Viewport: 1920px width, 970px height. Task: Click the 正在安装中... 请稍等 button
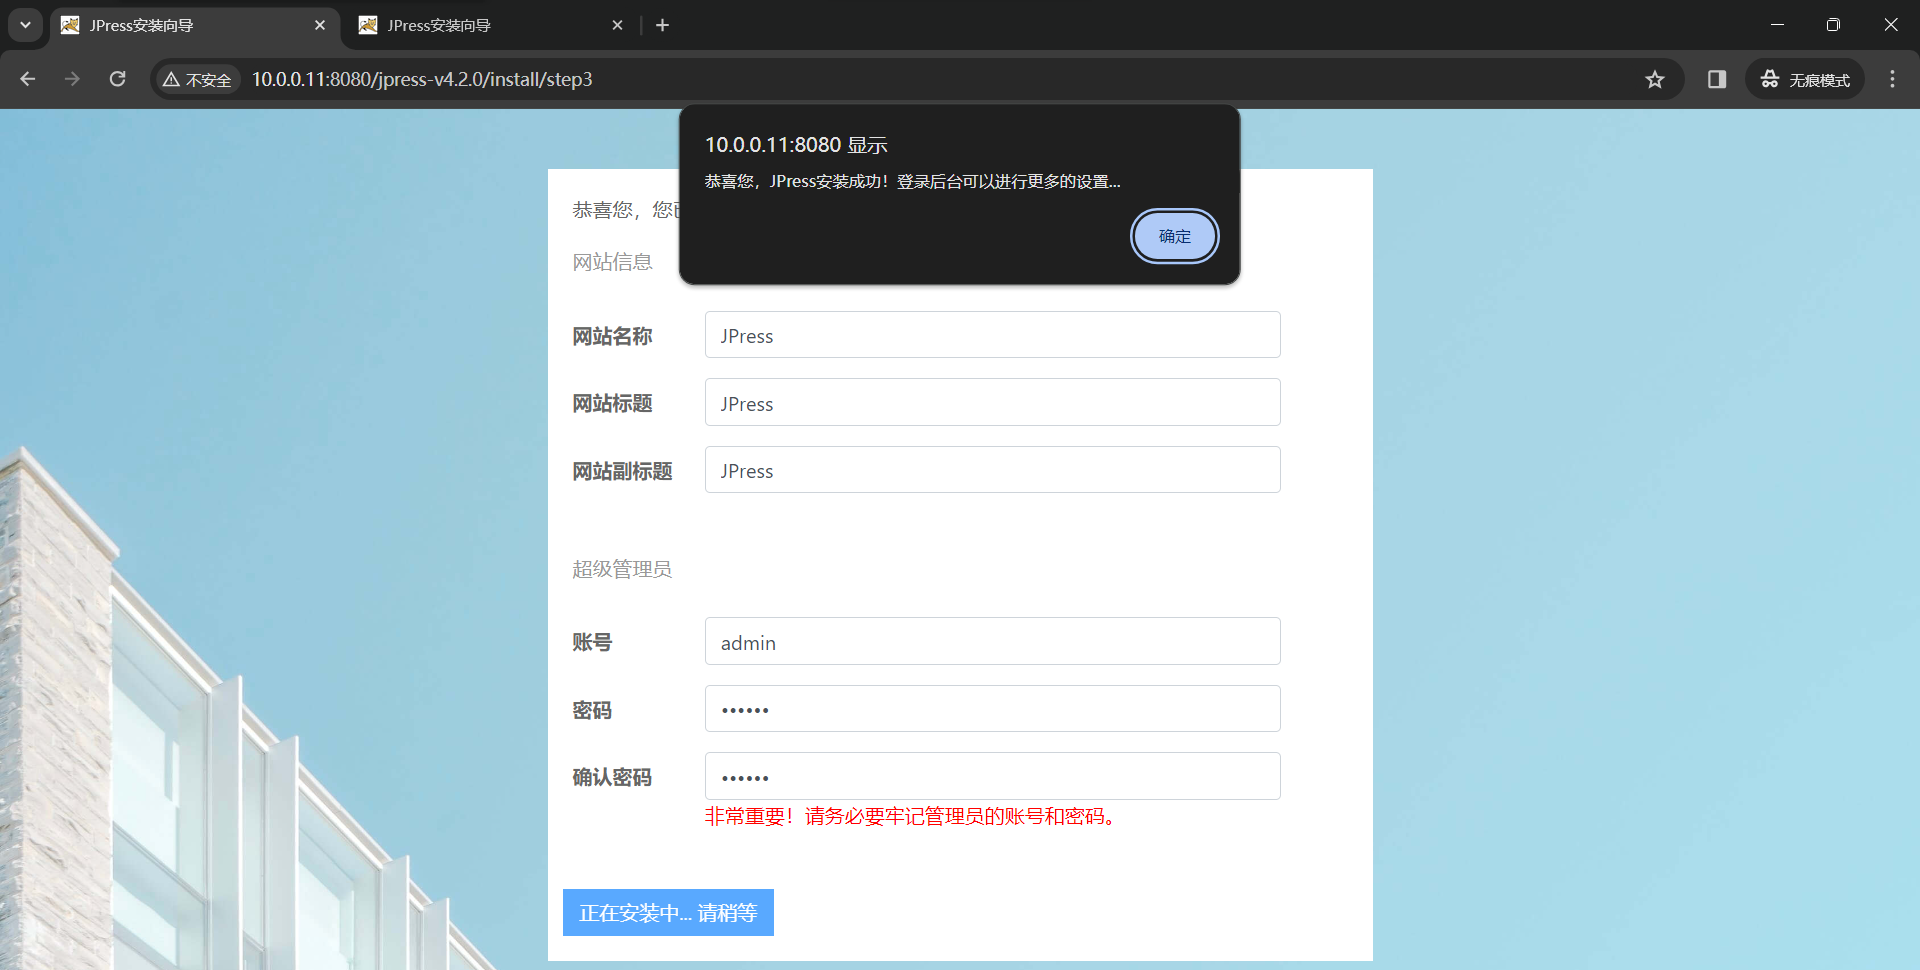point(668,913)
